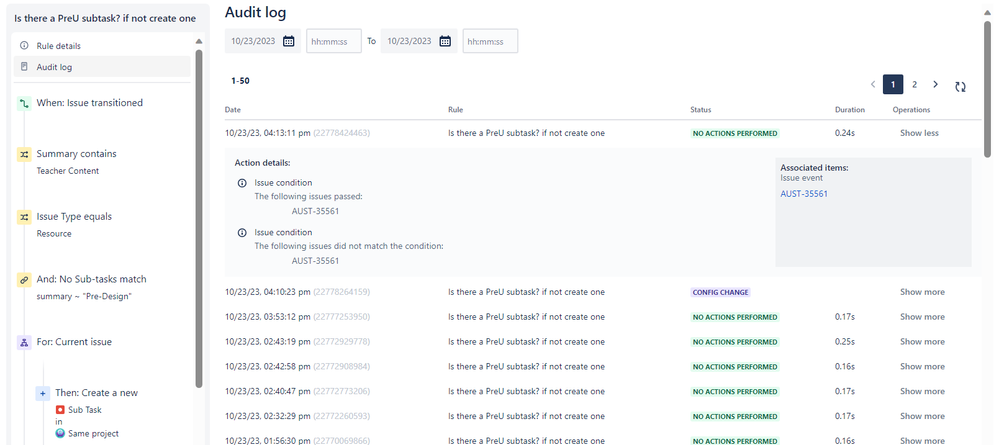Click the start time hh:mm:ss field

pyautogui.click(x=334, y=41)
